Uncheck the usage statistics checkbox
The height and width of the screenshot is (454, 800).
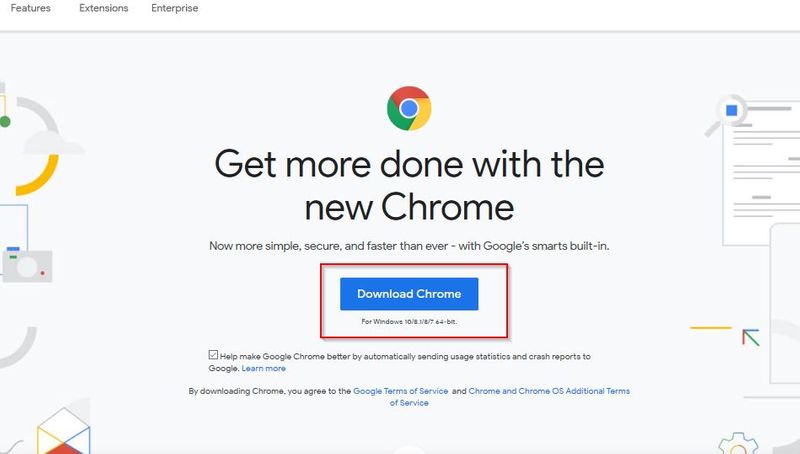coord(213,355)
